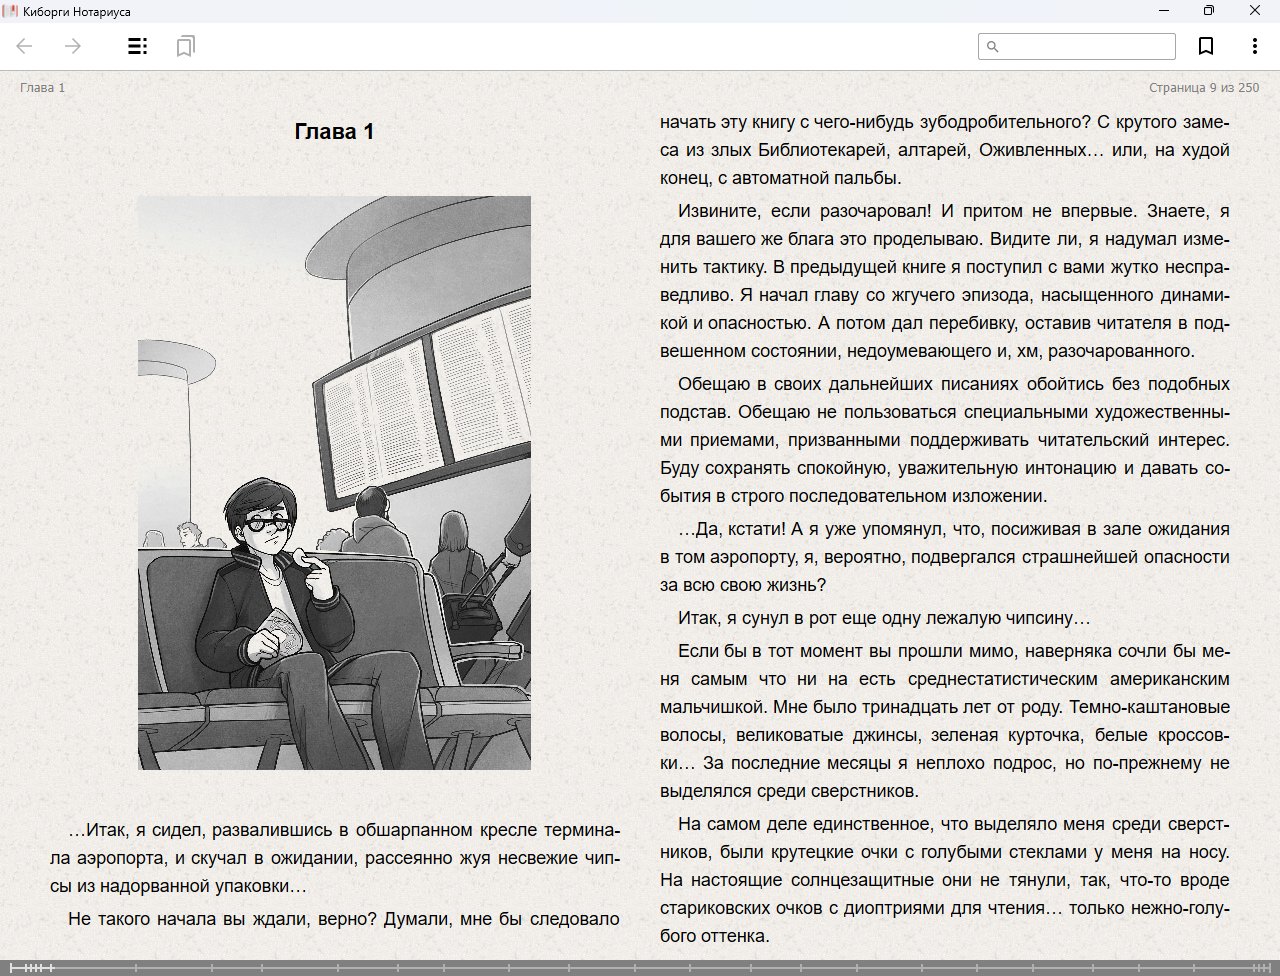The width and height of the screenshot is (1280, 976).
Task: Go forward with the right arrow
Action: (73, 46)
